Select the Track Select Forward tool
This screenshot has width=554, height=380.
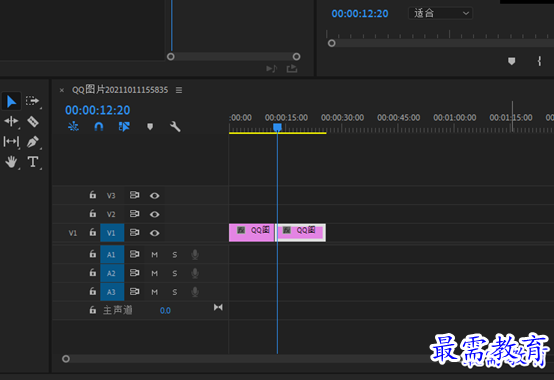tap(32, 101)
